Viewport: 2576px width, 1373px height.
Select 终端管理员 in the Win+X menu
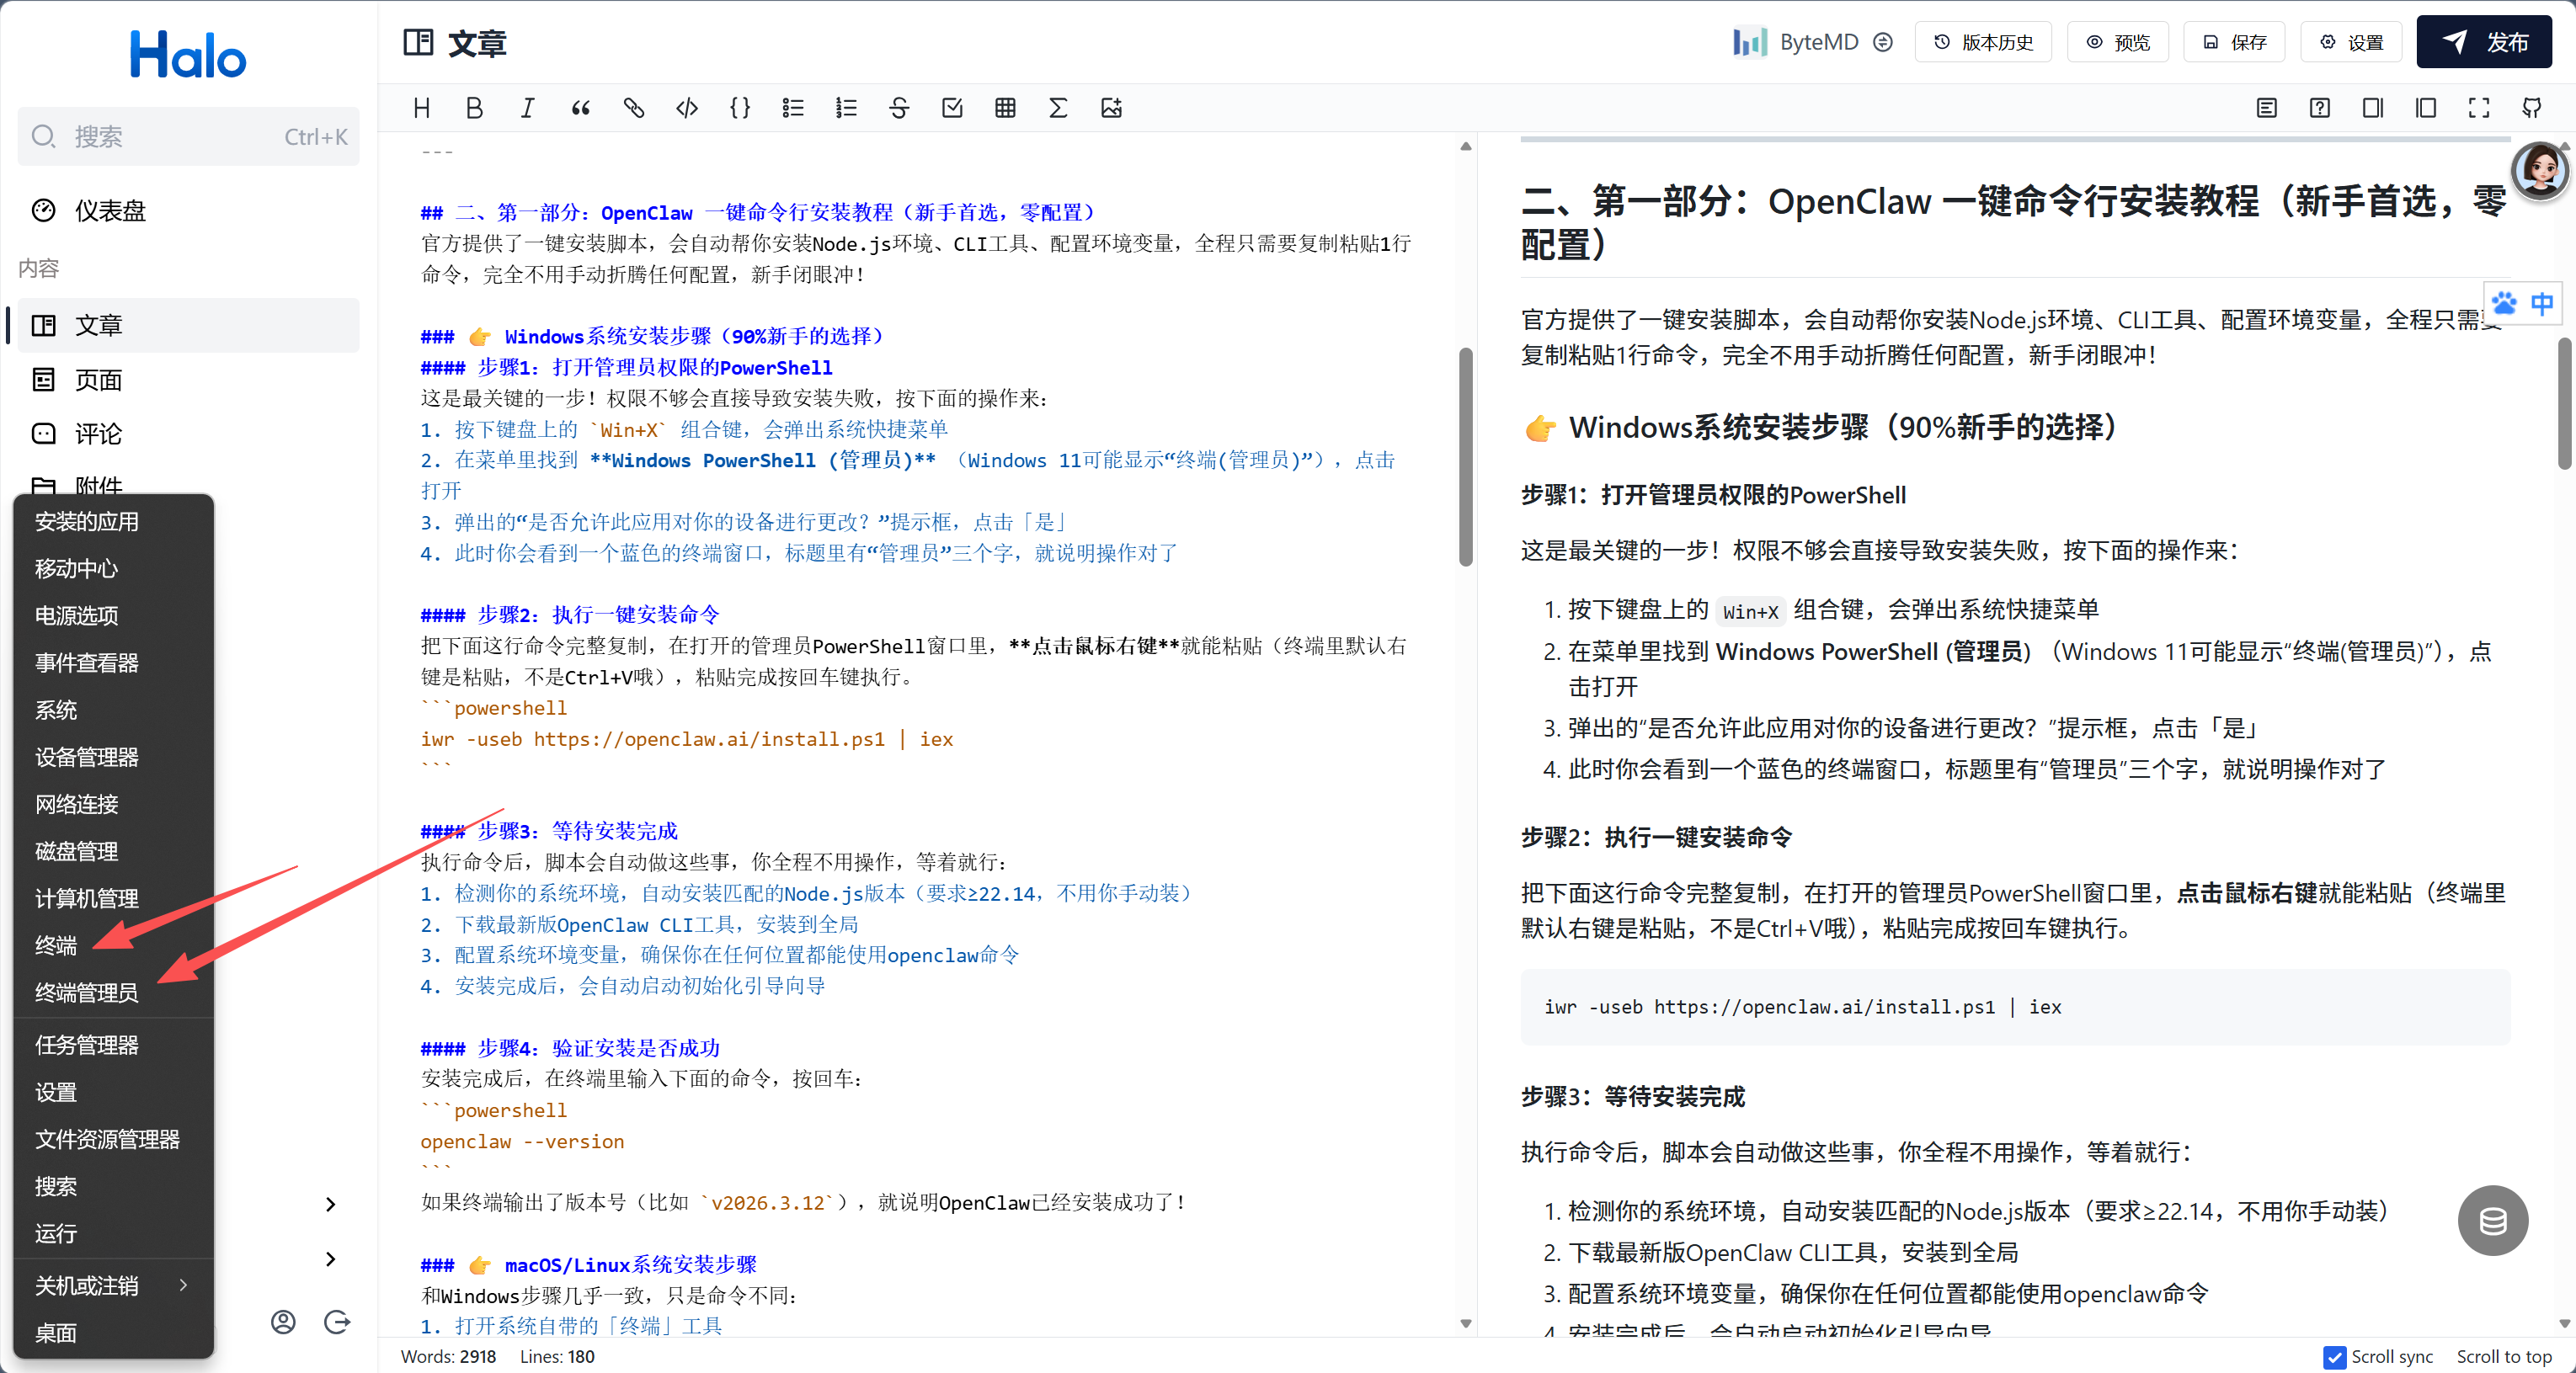click(x=113, y=993)
